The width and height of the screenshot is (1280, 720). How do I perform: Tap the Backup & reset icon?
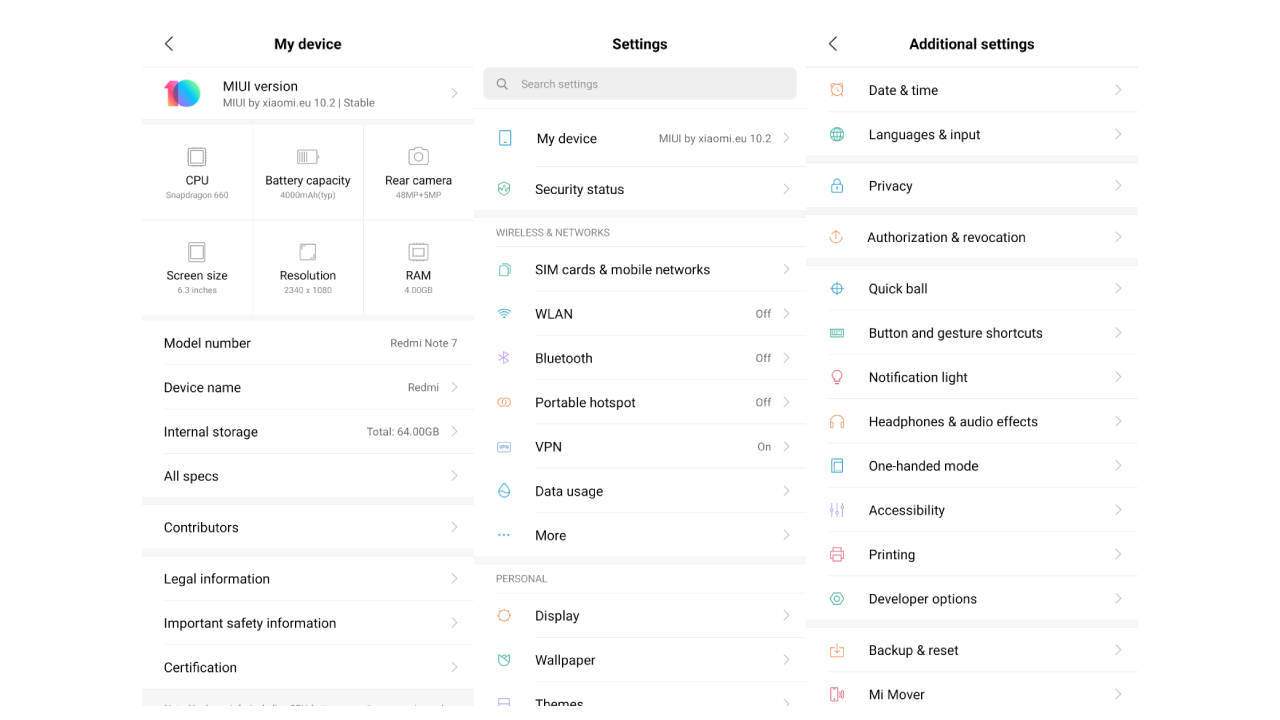coord(837,650)
